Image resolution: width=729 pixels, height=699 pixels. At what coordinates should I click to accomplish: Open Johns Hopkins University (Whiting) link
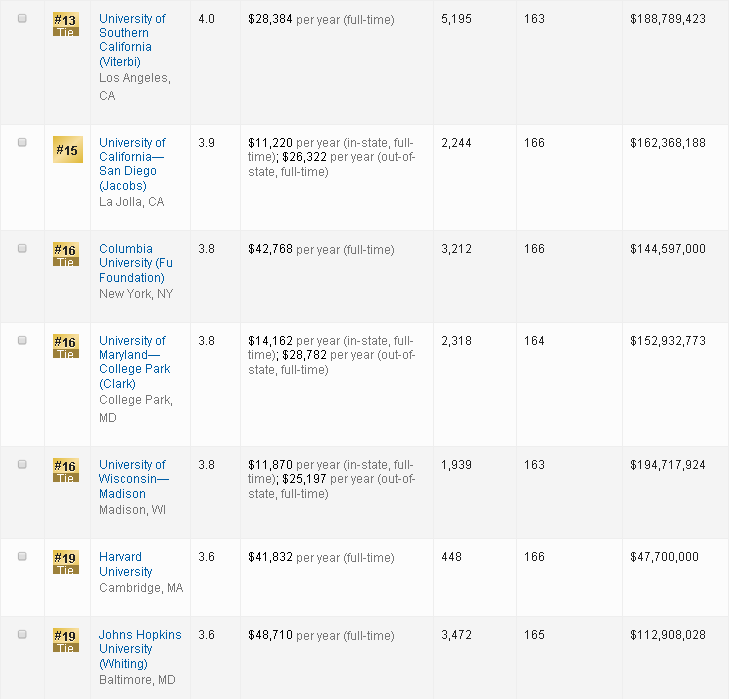tap(139, 649)
